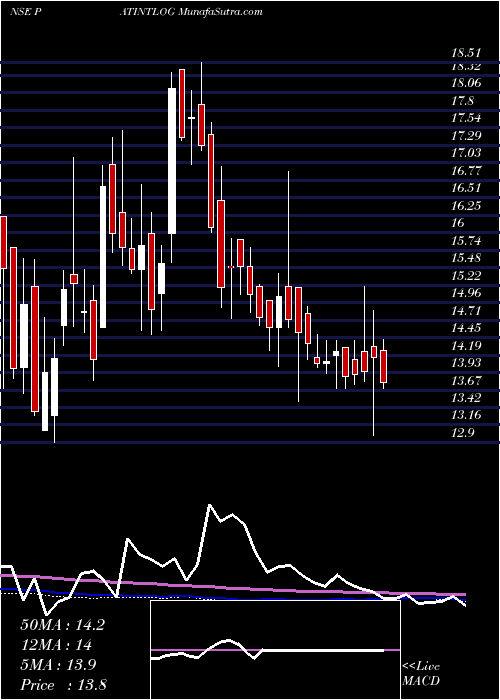The image size is (500, 700).
Task: Select the 16.25 price axis label
Action: click(466, 205)
